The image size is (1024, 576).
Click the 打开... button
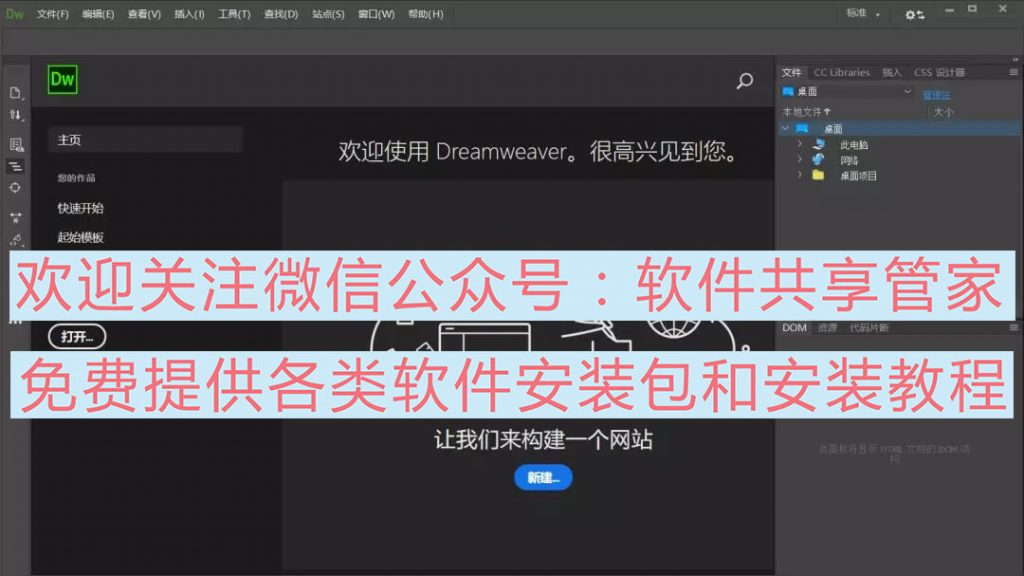tap(77, 336)
